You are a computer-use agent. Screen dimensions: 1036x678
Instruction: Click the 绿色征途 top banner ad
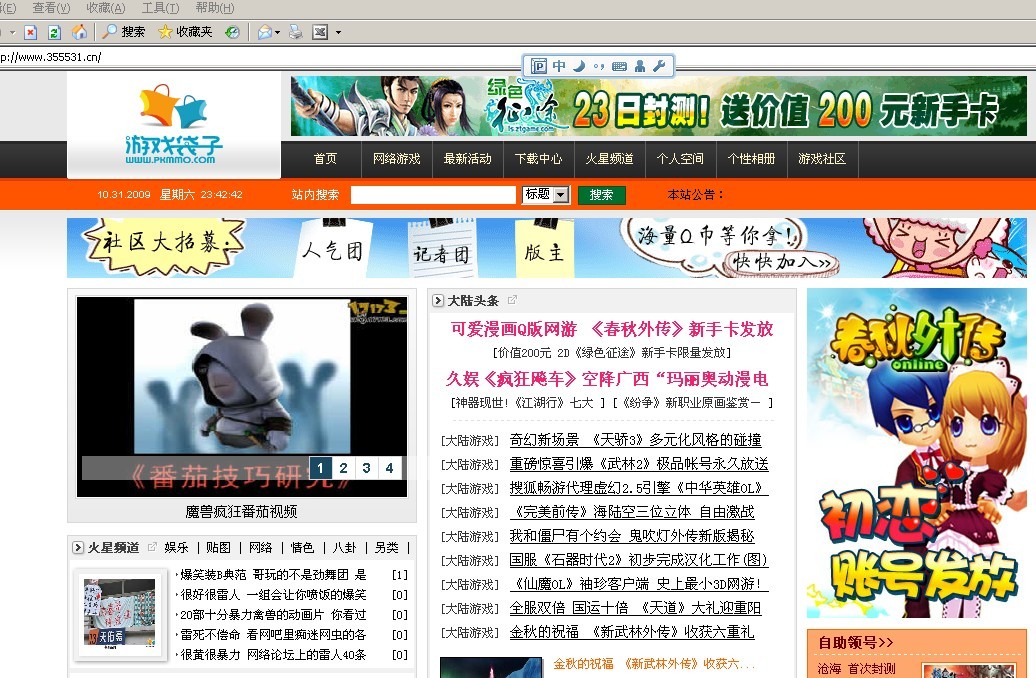[x=659, y=106]
